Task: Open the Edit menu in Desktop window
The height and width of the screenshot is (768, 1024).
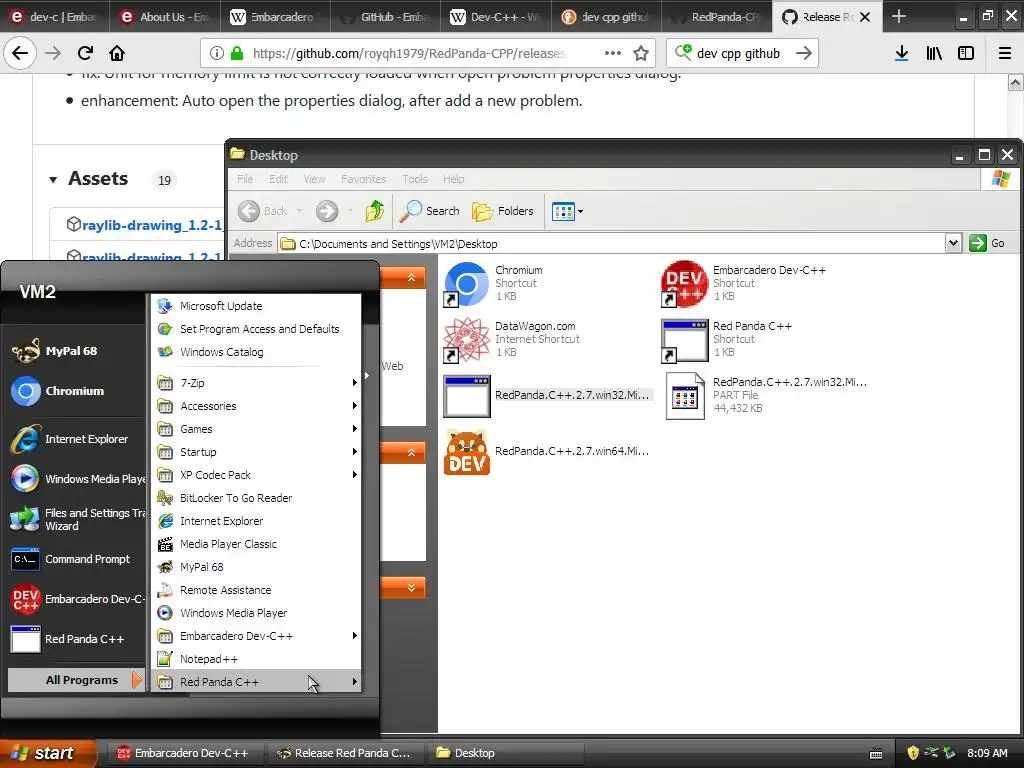Action: tap(278, 179)
